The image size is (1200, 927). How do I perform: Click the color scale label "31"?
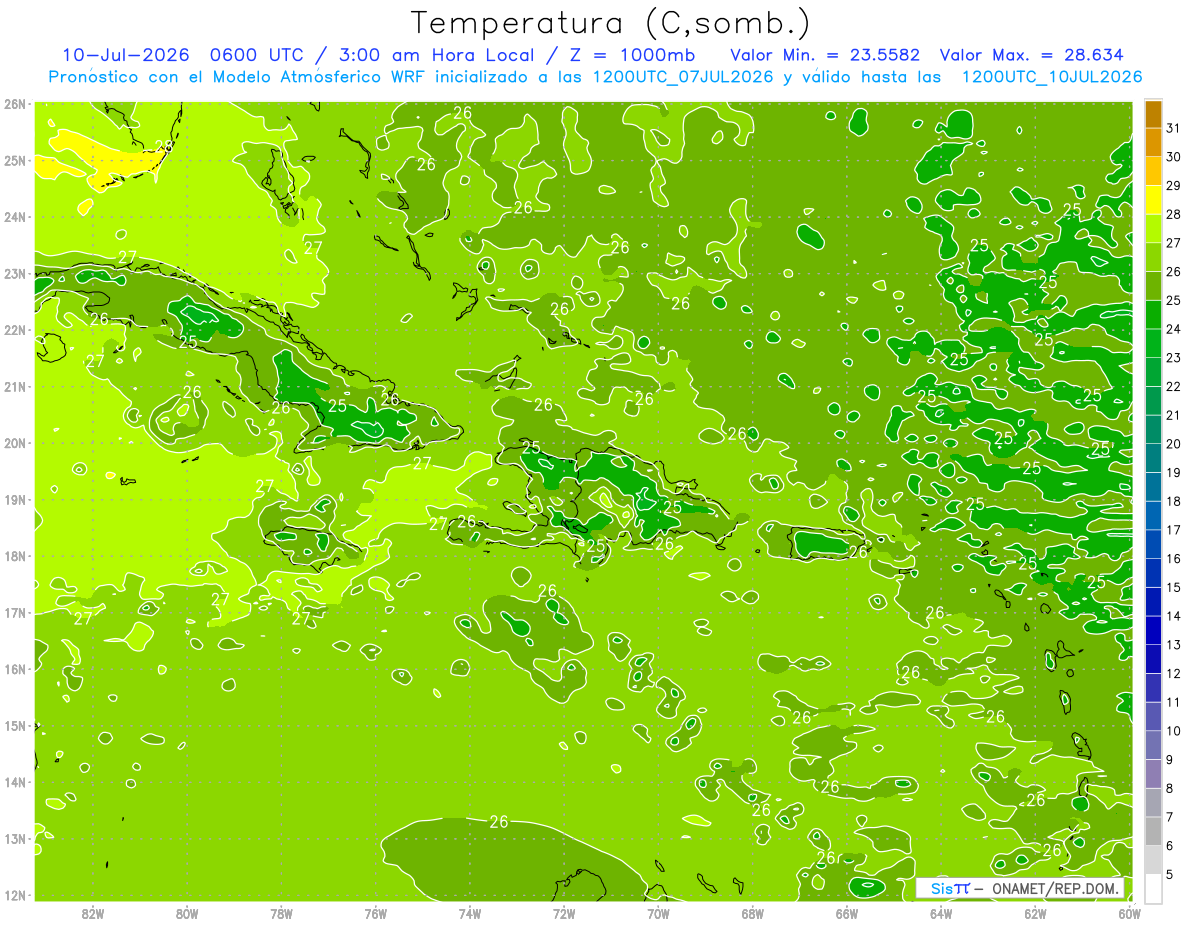point(1173,128)
